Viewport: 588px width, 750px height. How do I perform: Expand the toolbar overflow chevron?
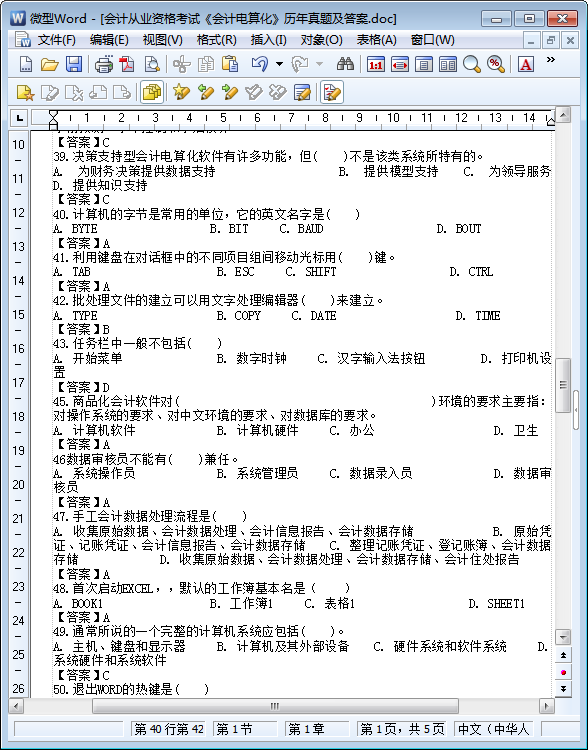point(551,60)
